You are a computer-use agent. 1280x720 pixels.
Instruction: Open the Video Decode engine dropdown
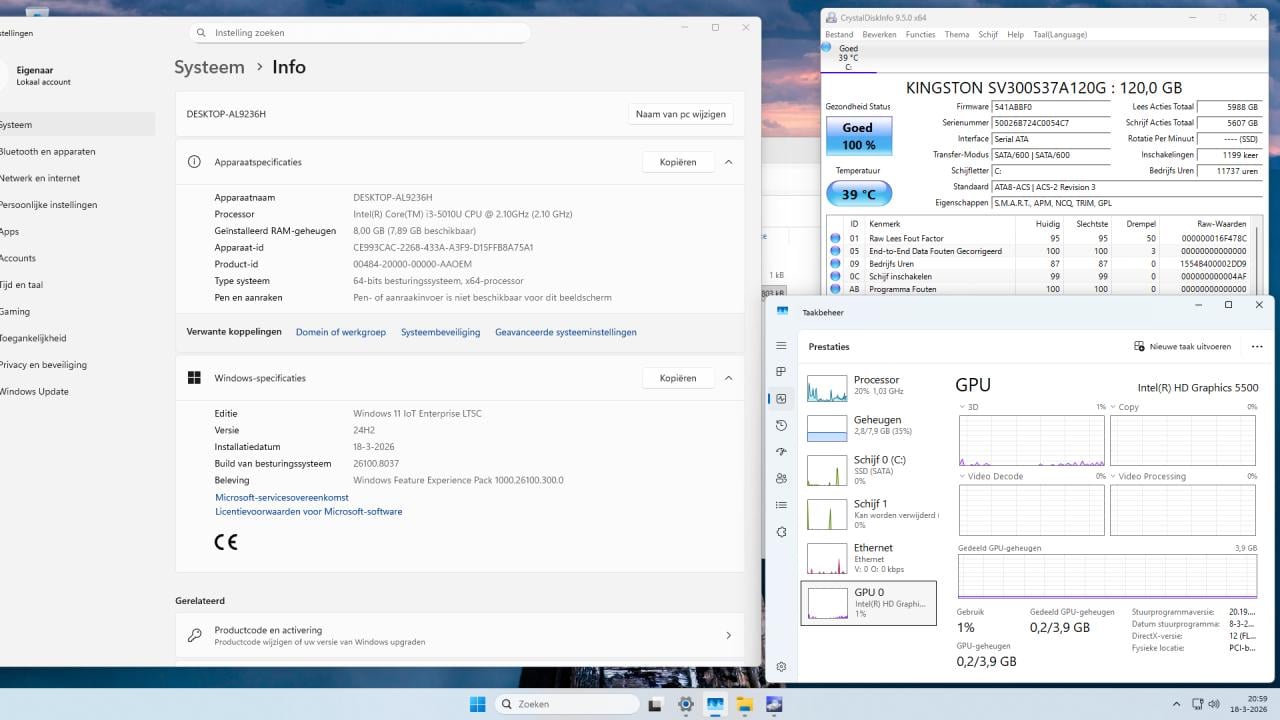963,477
